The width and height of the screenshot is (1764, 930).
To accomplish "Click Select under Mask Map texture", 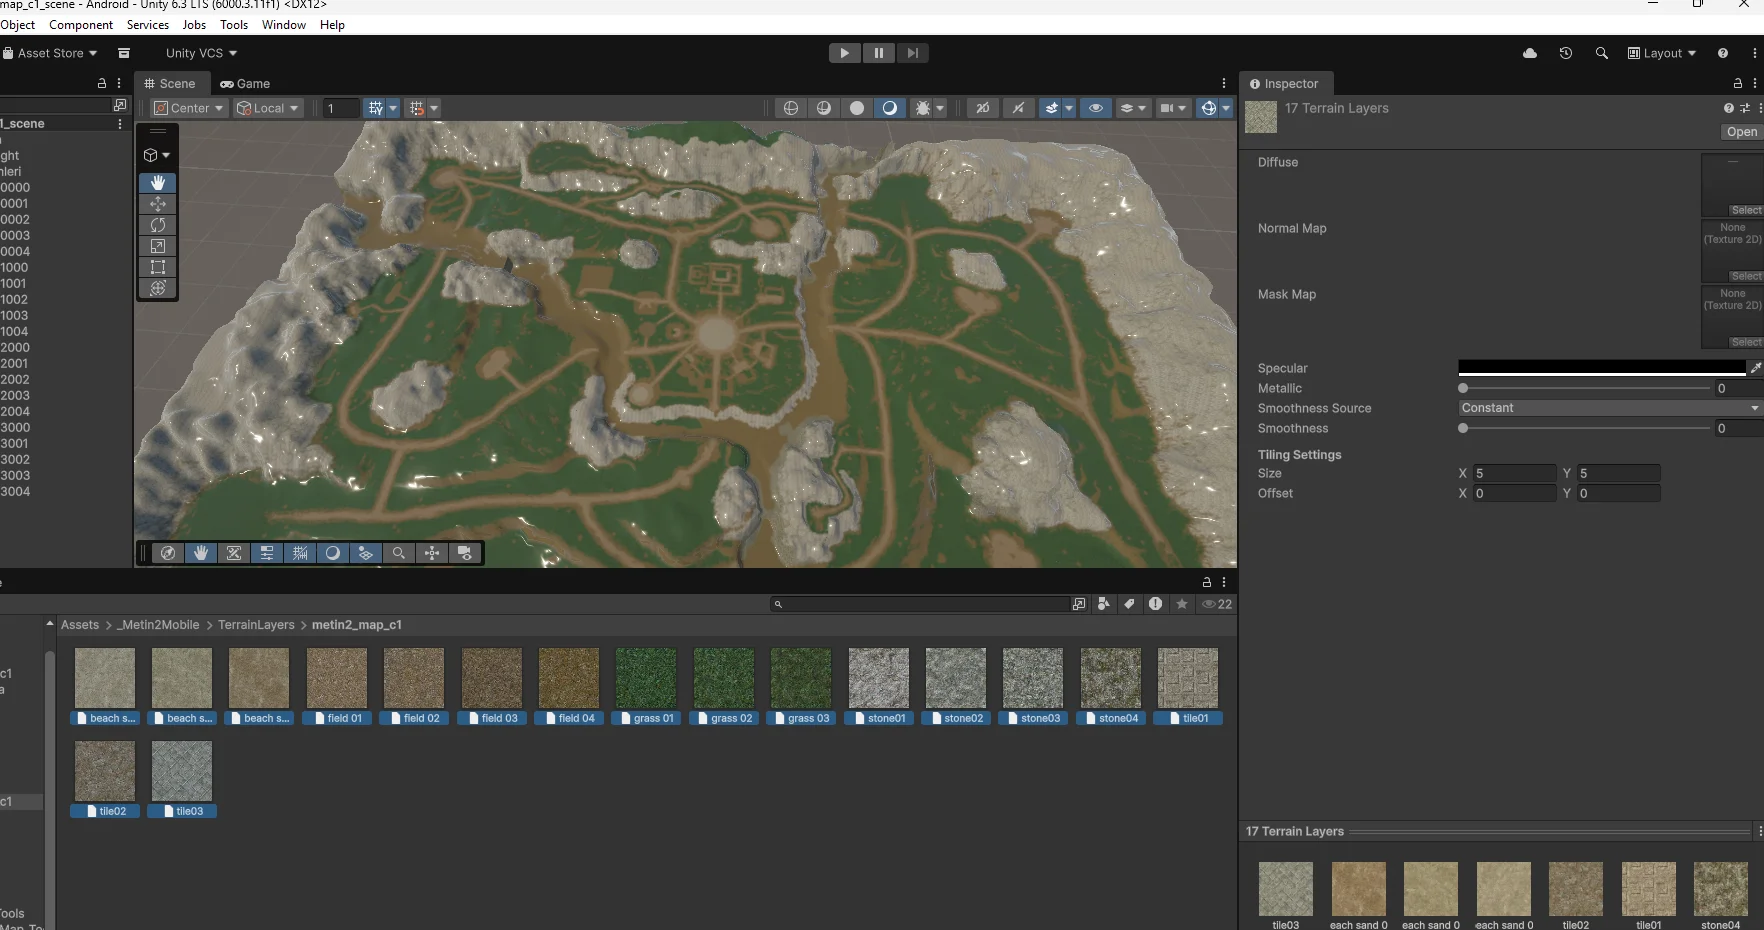I will pyautogui.click(x=1746, y=342).
